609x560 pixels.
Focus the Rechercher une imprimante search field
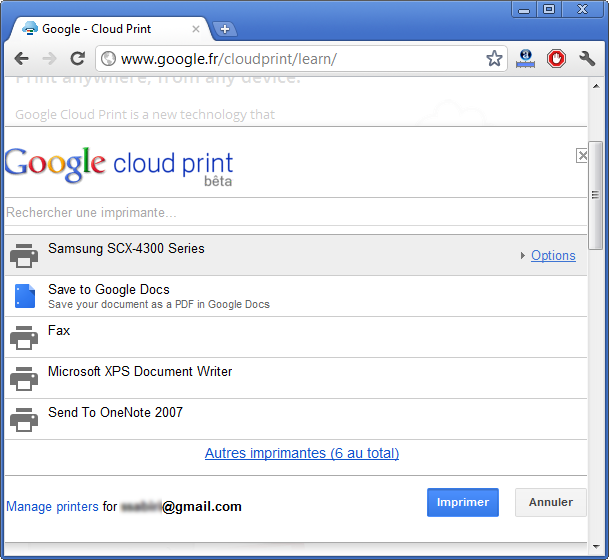click(296, 212)
